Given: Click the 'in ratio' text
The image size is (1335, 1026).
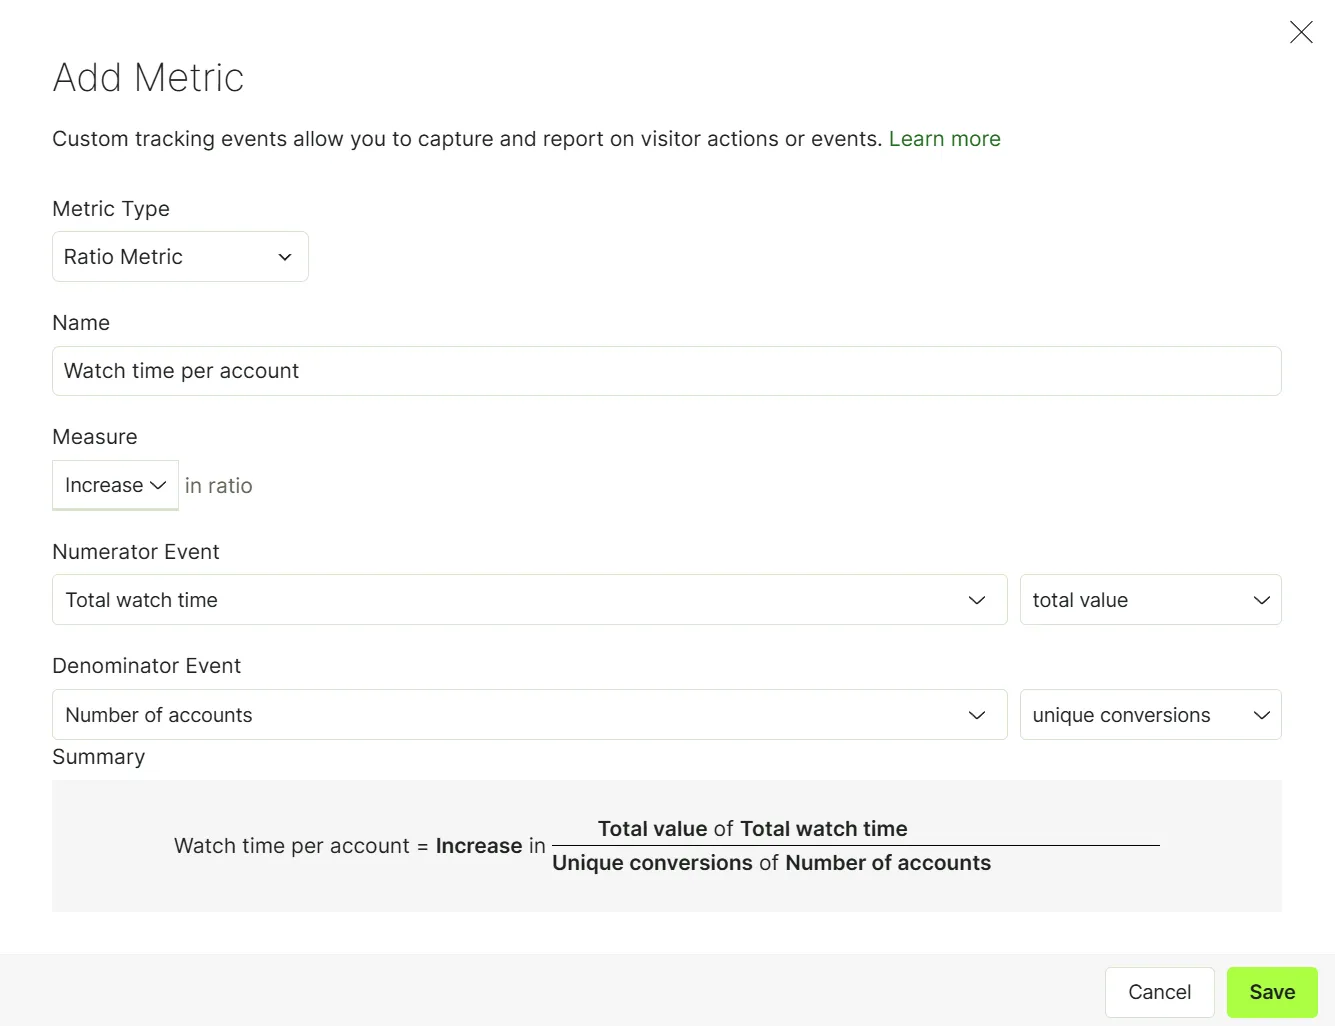Looking at the screenshot, I should pyautogui.click(x=218, y=486).
